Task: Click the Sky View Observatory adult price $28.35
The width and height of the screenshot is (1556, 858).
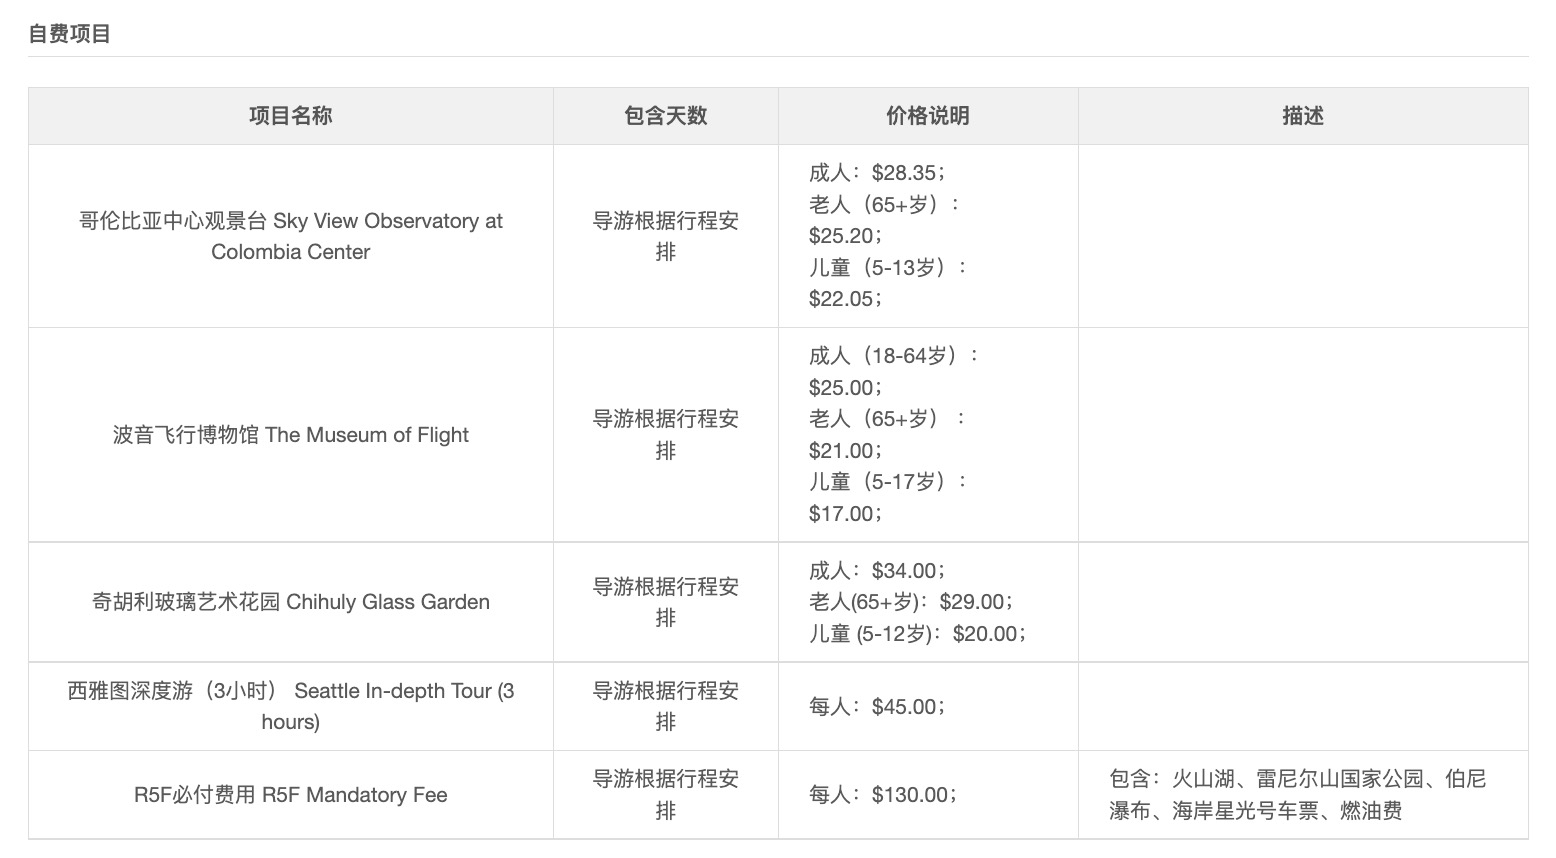Action: (903, 173)
